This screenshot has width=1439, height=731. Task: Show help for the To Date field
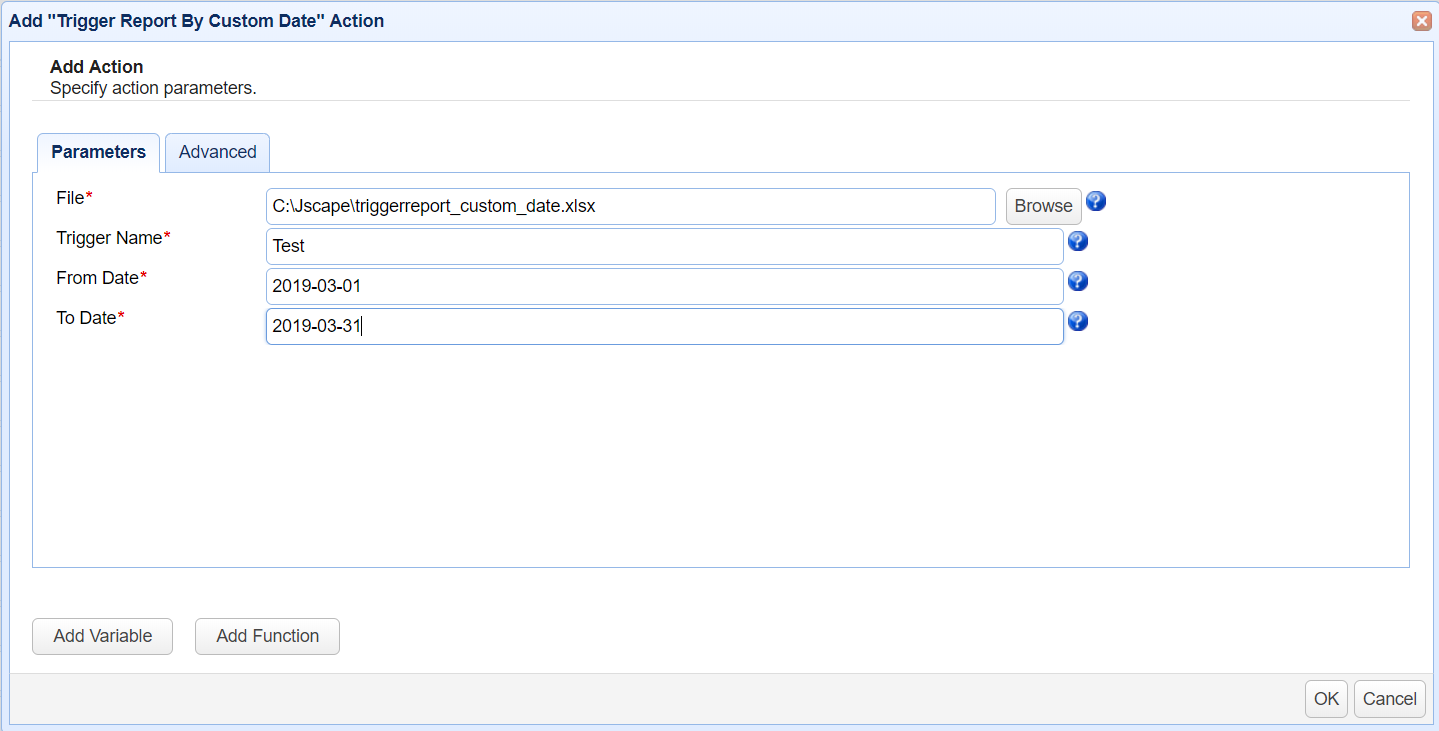coord(1078,321)
